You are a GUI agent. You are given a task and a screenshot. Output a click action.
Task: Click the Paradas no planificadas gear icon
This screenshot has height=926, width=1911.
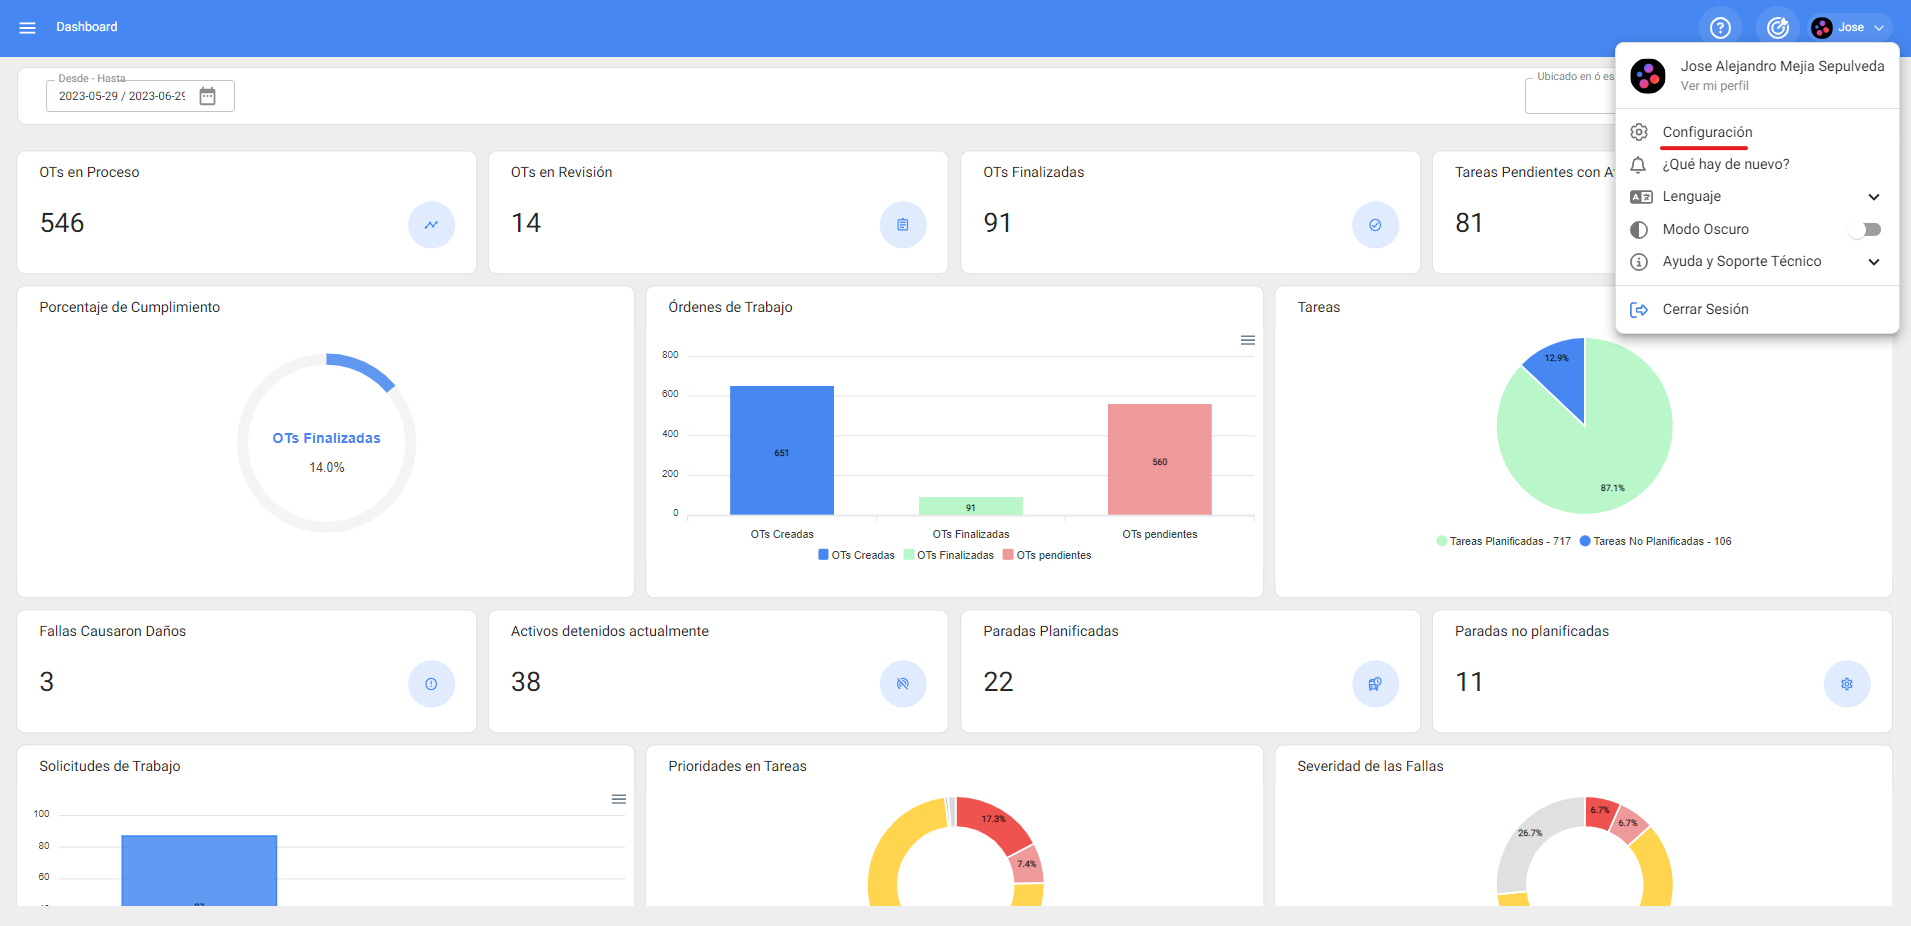1846,684
